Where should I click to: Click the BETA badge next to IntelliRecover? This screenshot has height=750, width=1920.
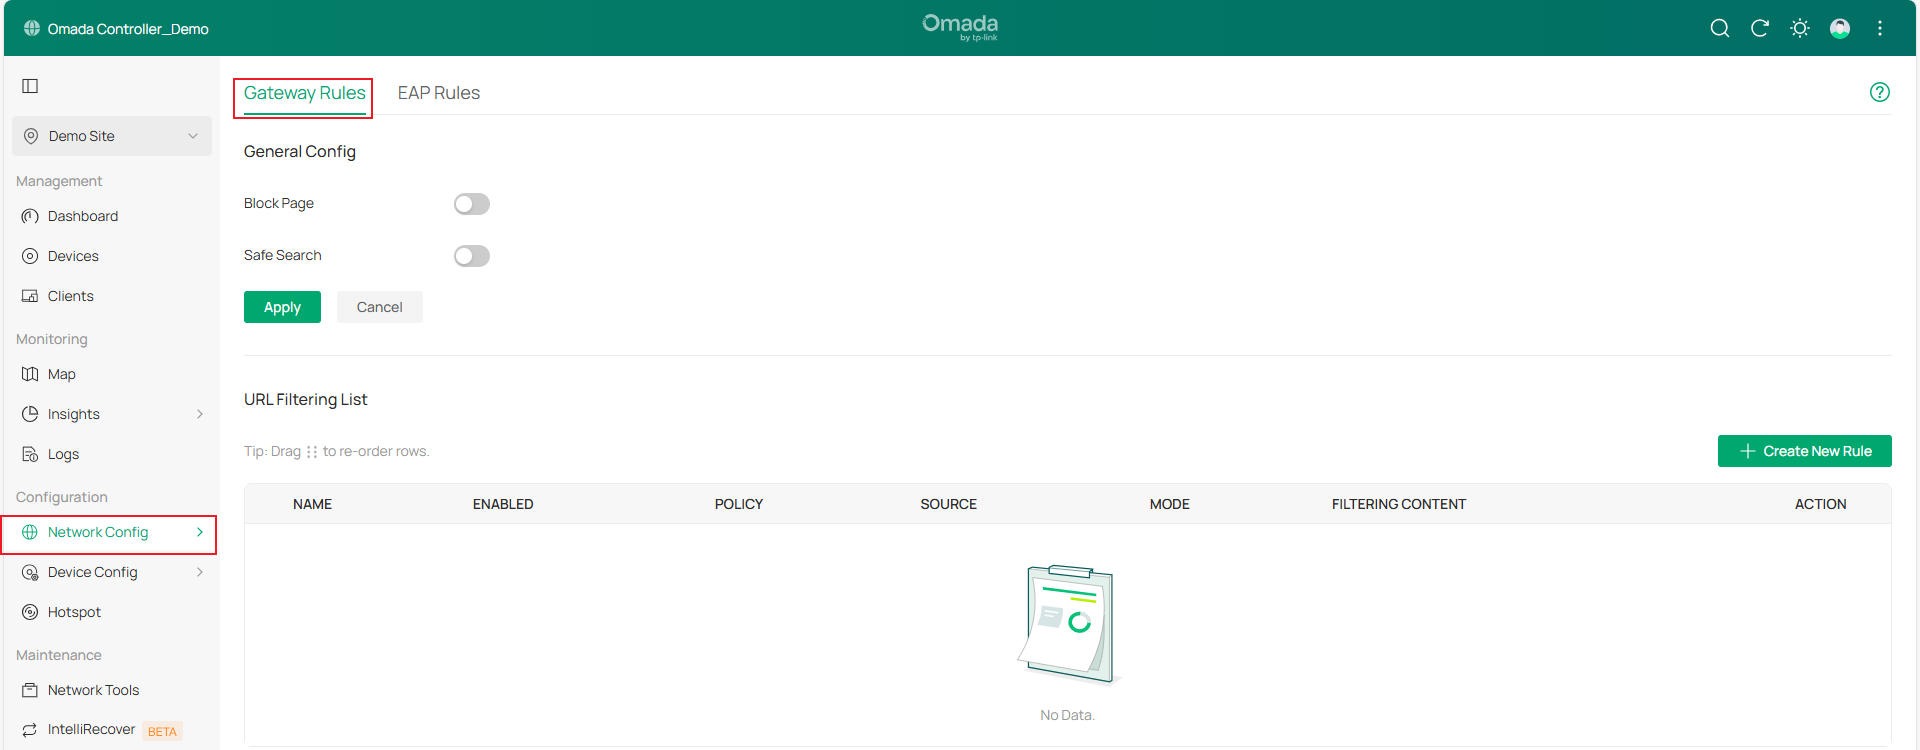tap(162, 731)
